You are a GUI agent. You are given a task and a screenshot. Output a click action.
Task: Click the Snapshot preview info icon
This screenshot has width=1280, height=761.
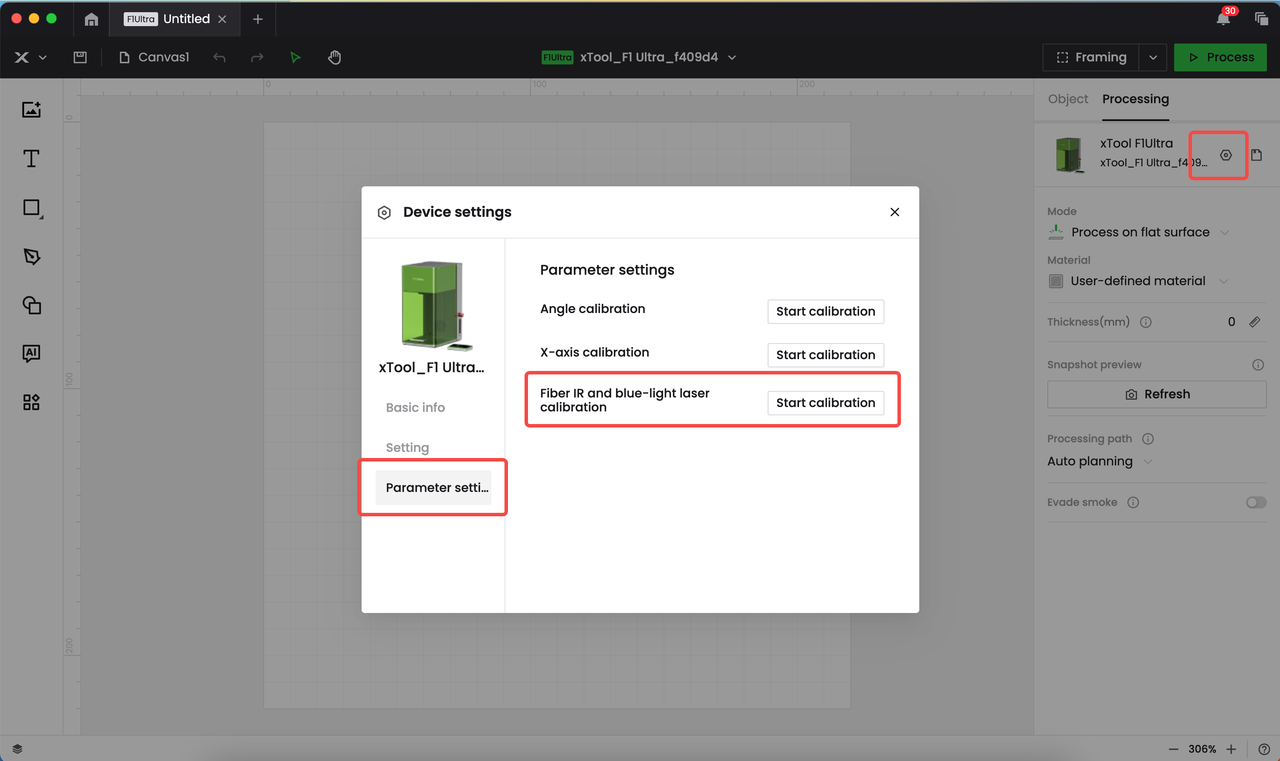(1258, 365)
